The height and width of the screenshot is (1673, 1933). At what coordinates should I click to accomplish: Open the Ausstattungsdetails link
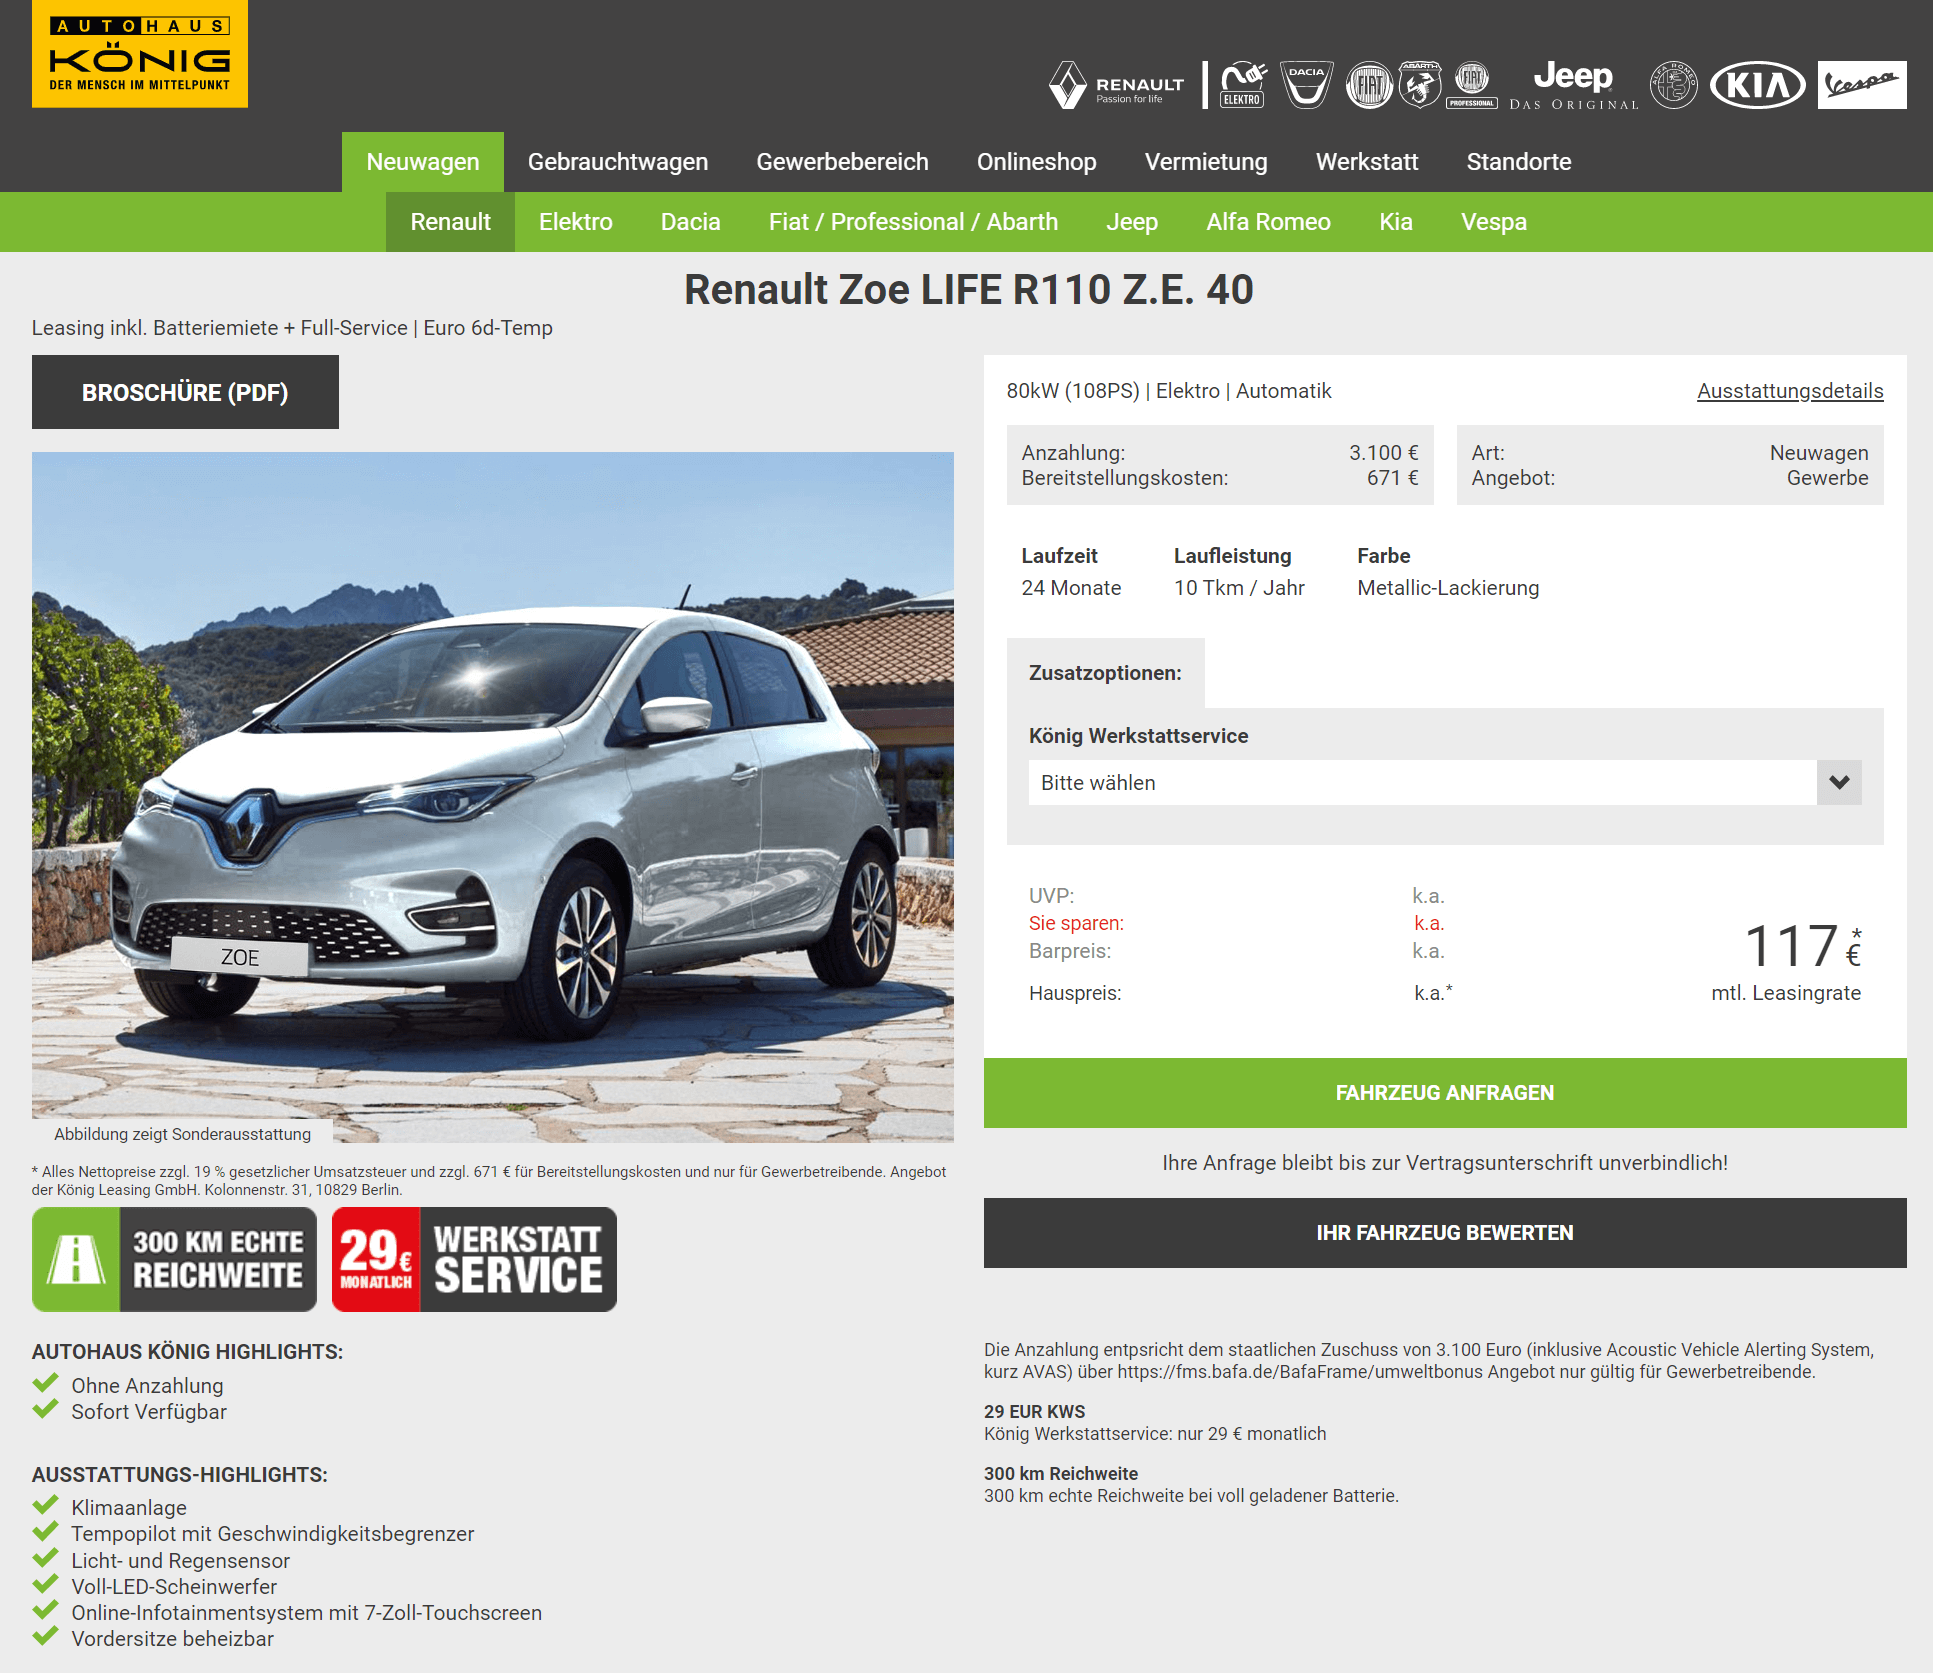1790,391
